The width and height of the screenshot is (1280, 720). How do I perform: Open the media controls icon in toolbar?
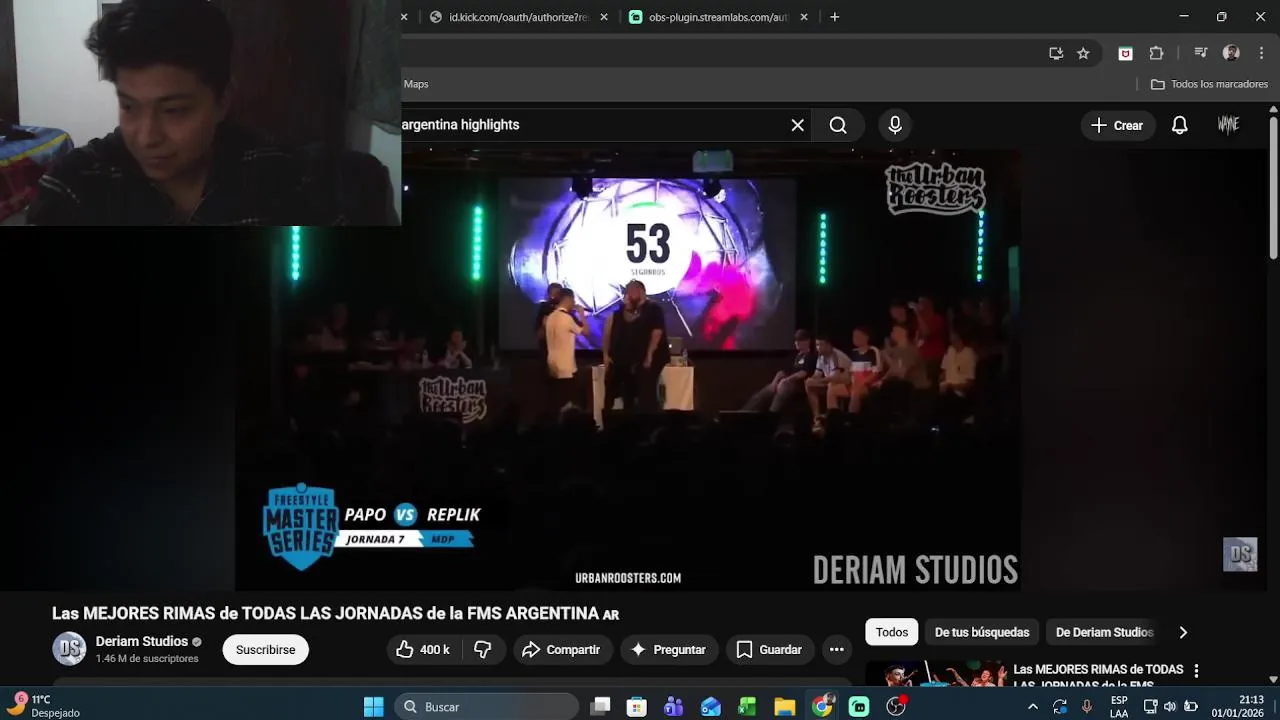(1201, 53)
